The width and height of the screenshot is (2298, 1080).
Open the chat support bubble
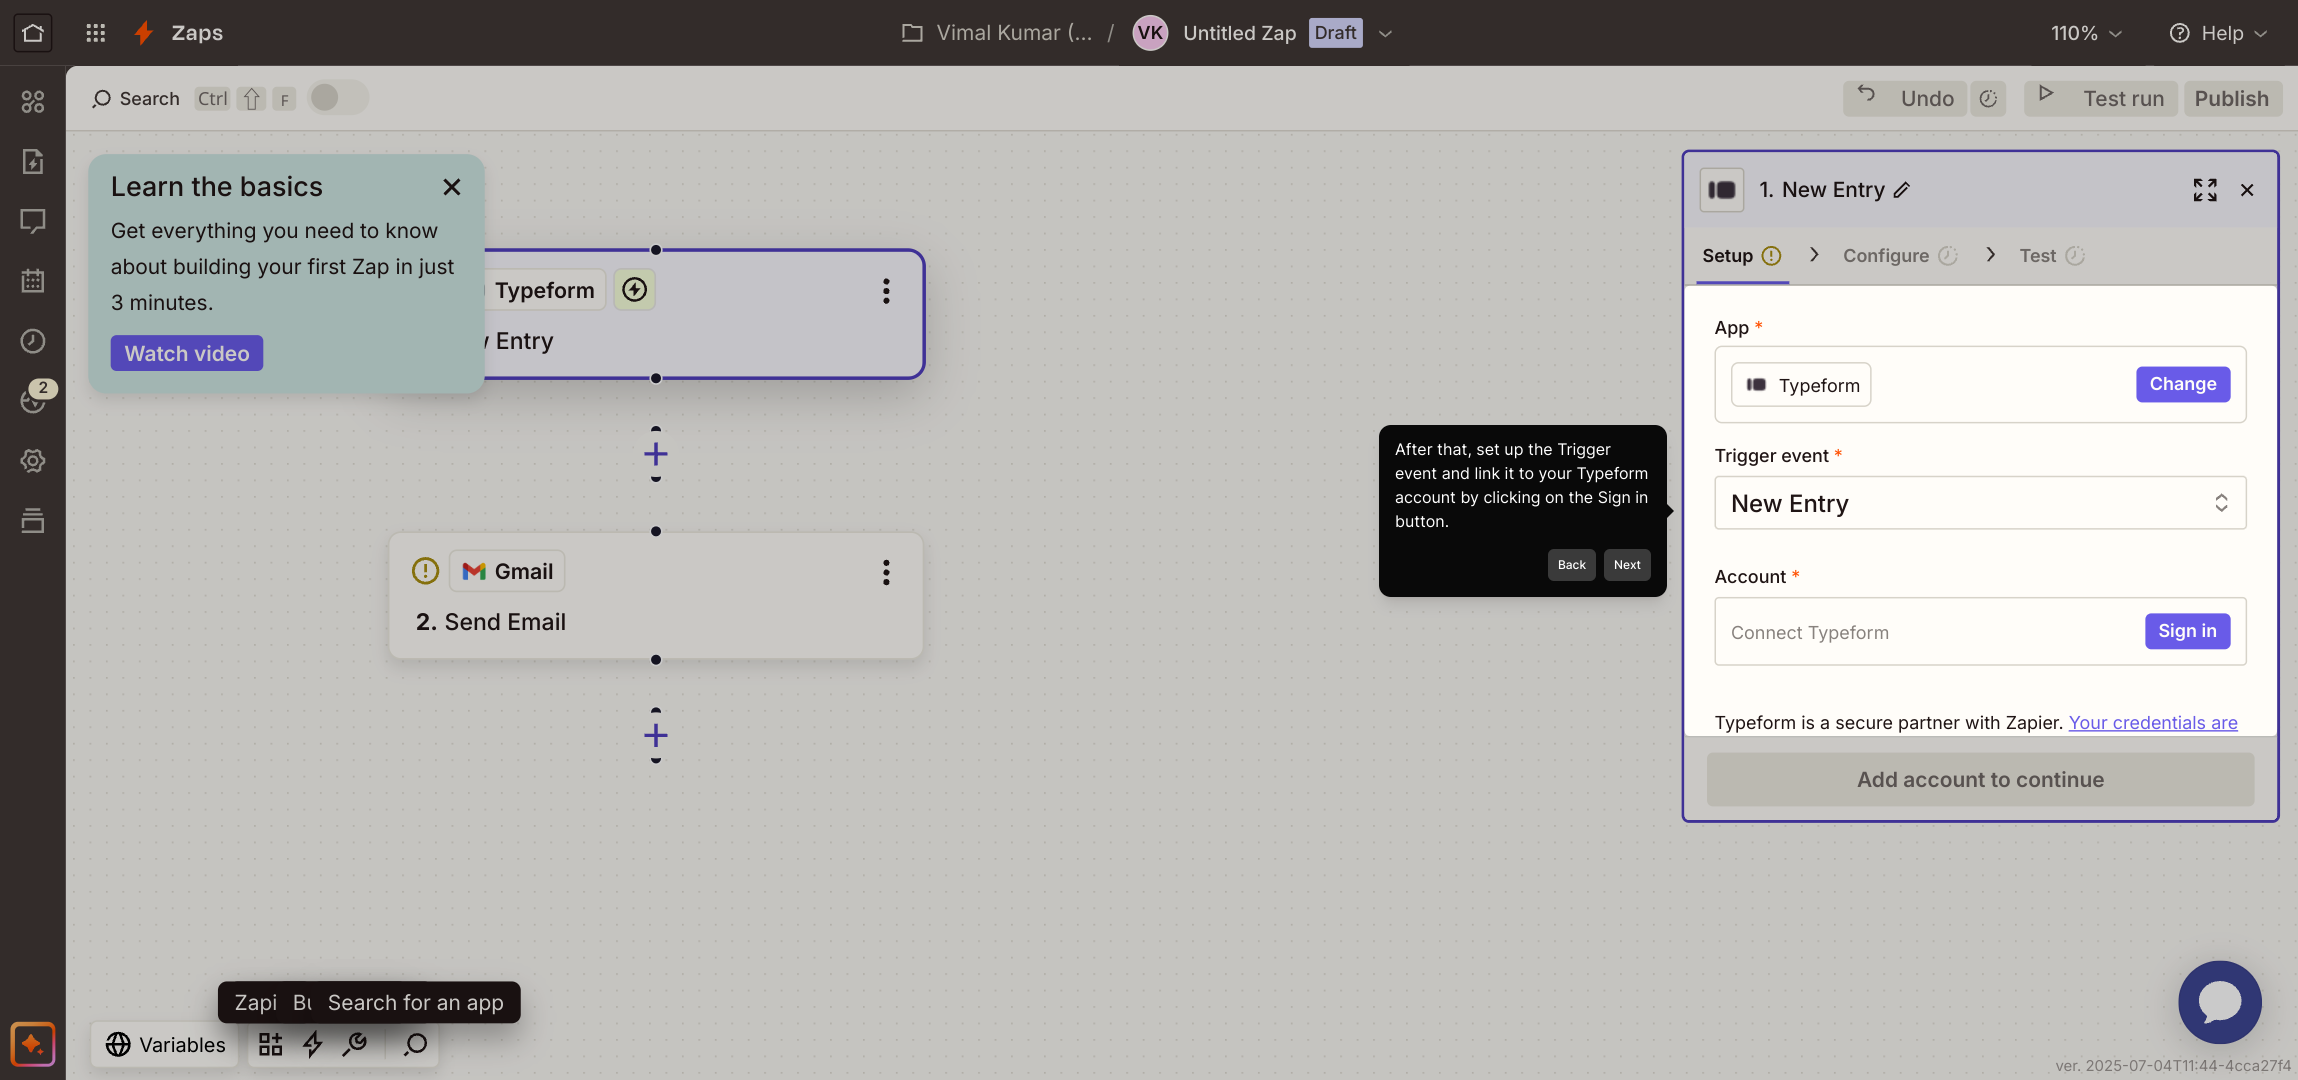coord(2219,1002)
